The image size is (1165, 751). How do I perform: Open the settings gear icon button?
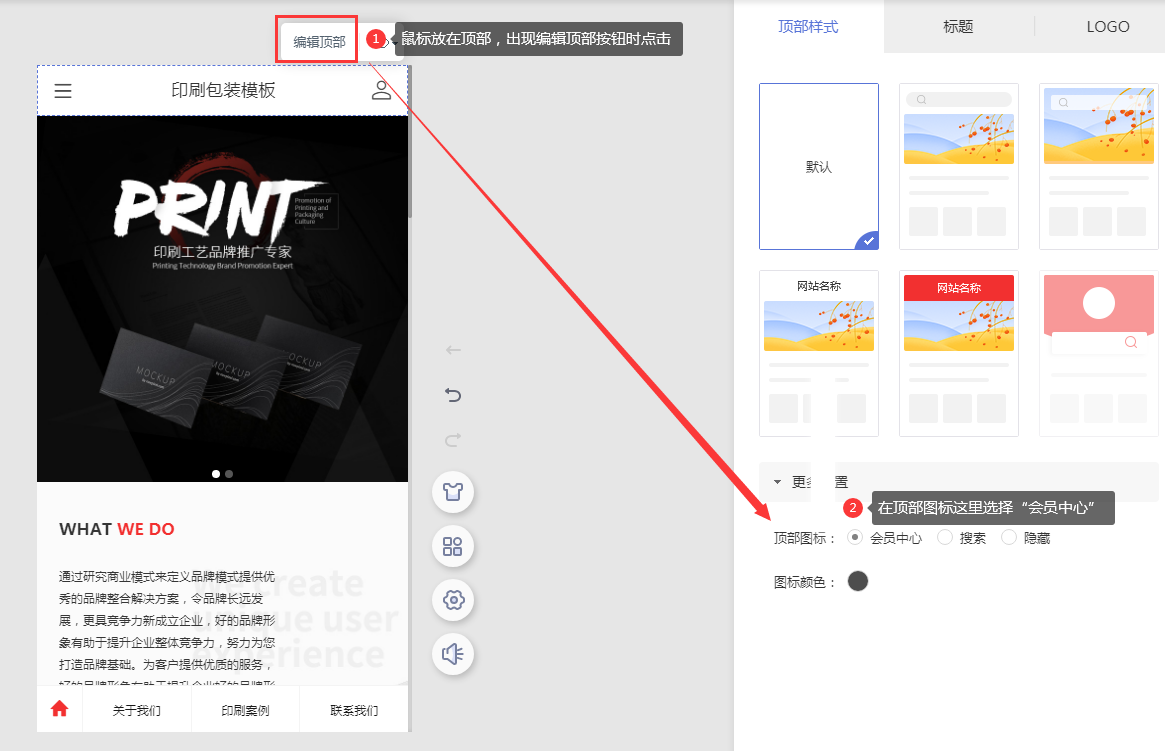coord(453,600)
